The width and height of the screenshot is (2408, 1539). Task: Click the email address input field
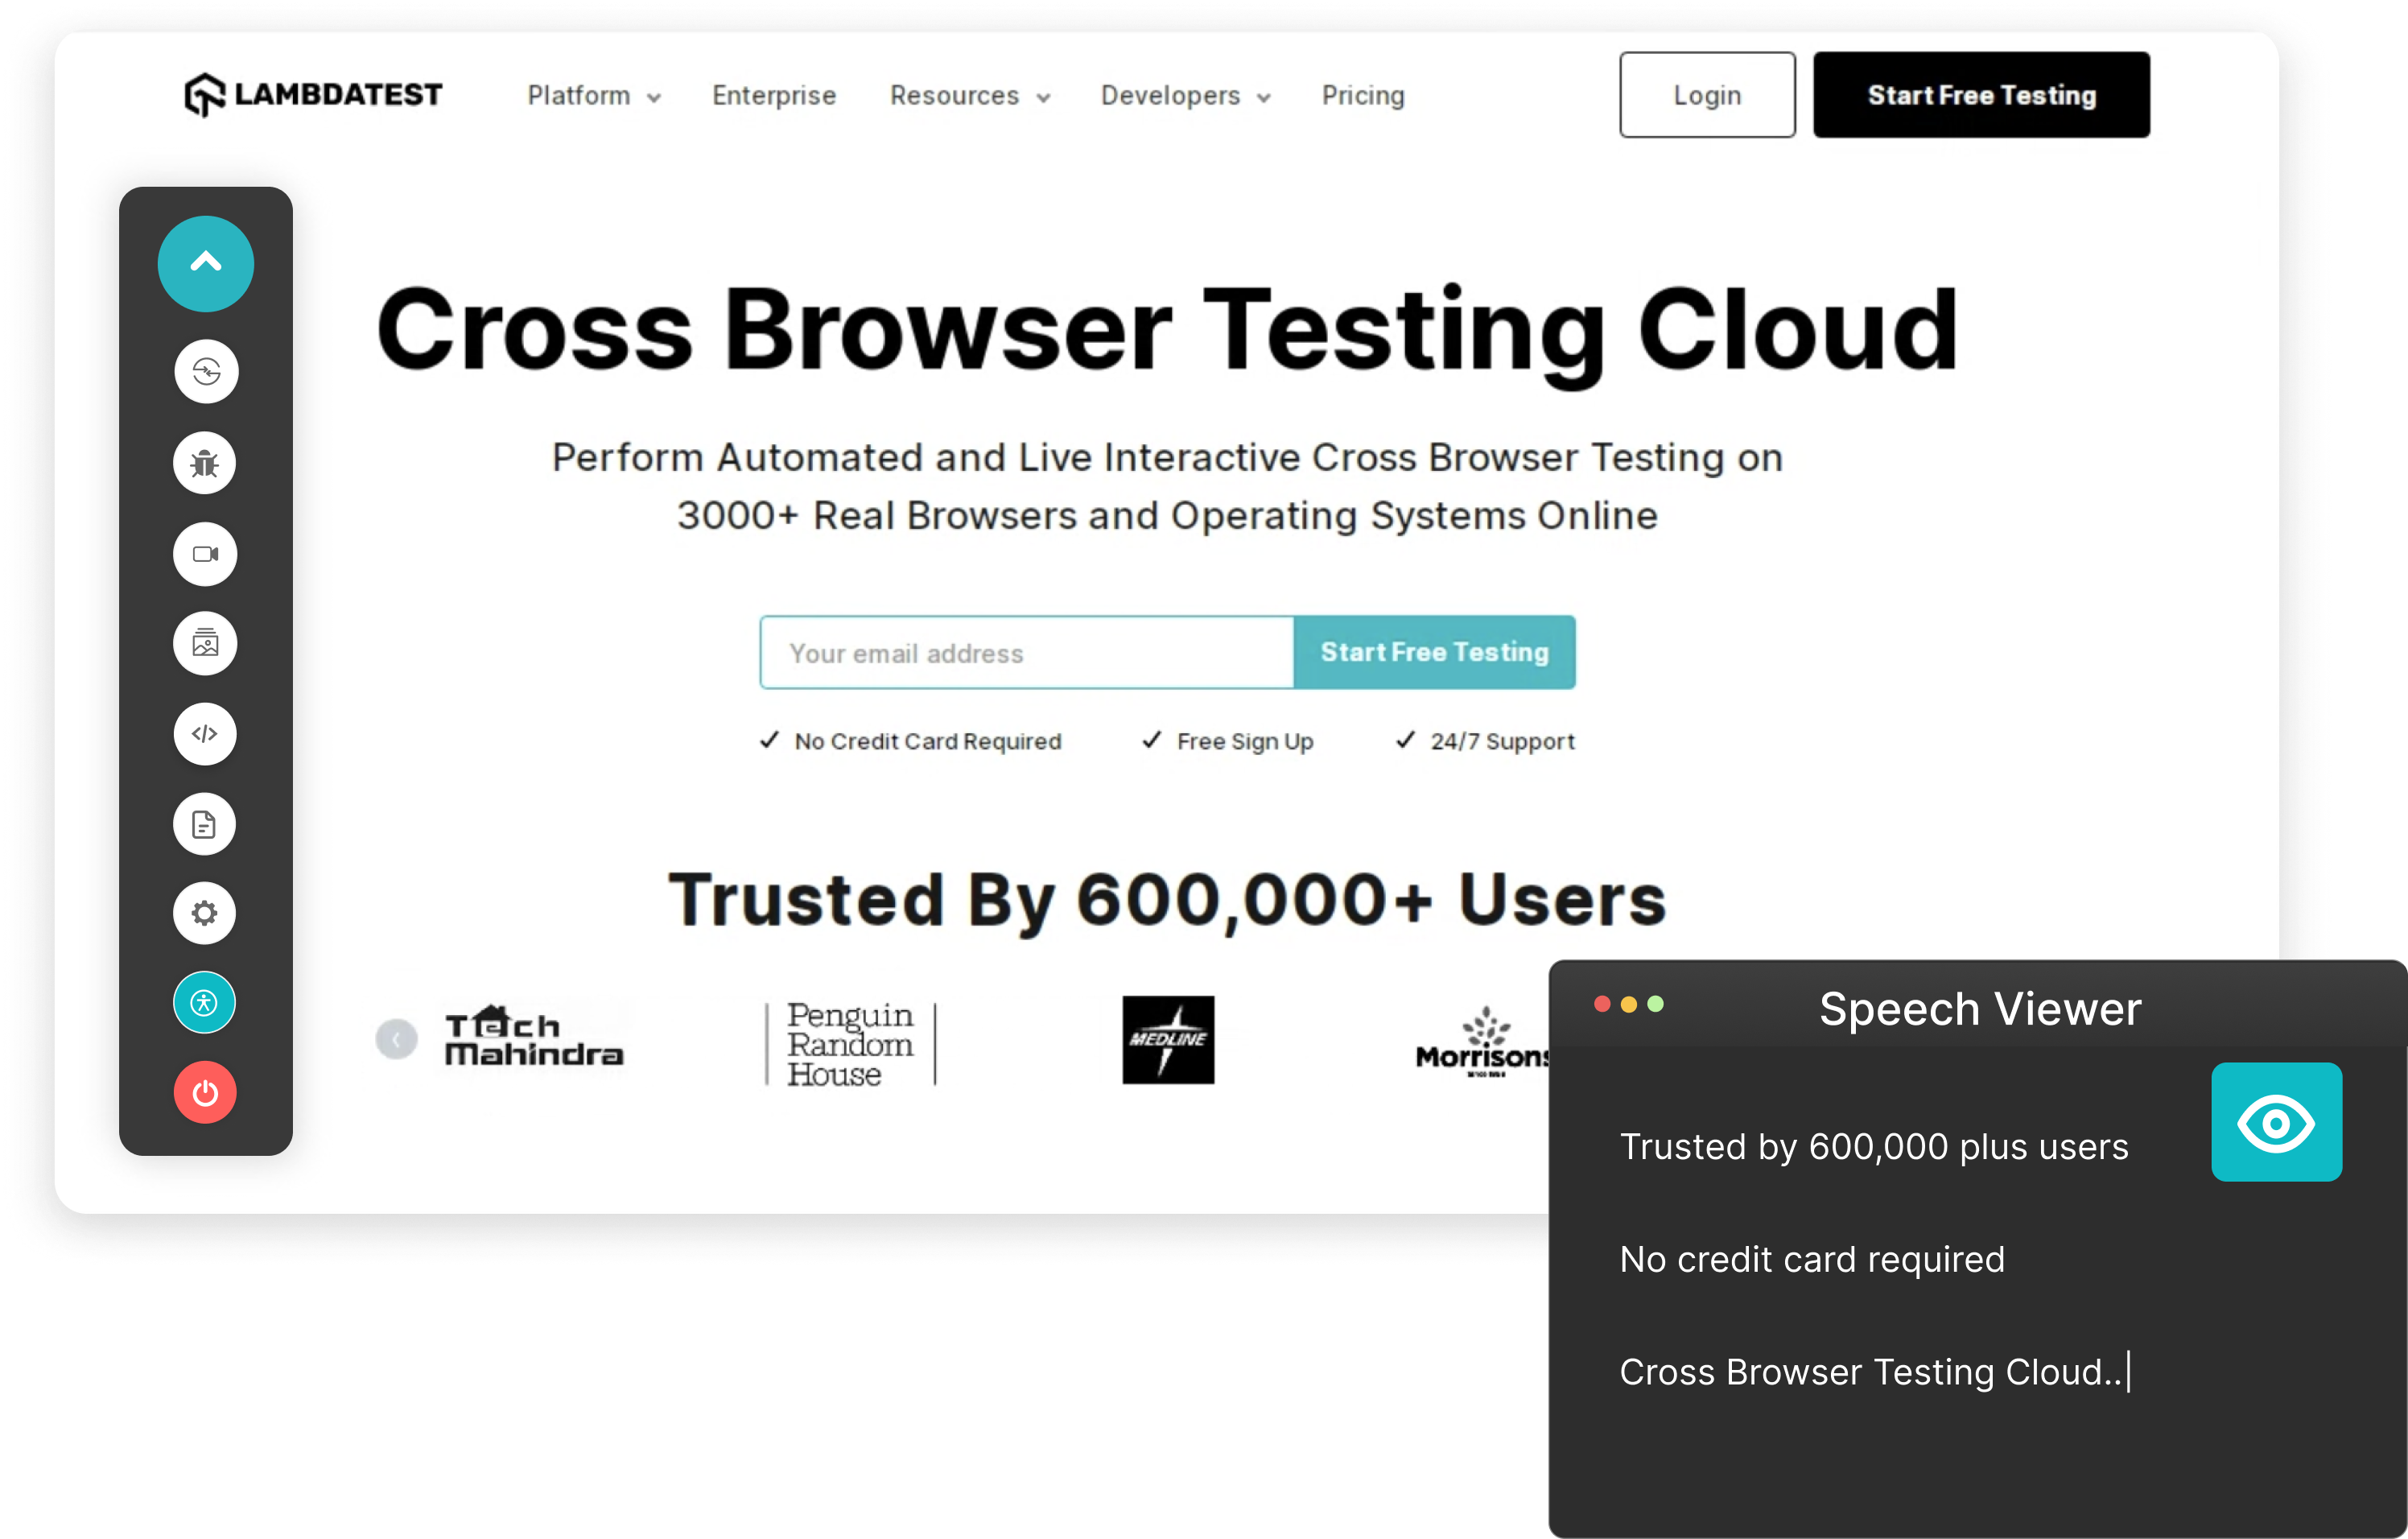(1025, 652)
